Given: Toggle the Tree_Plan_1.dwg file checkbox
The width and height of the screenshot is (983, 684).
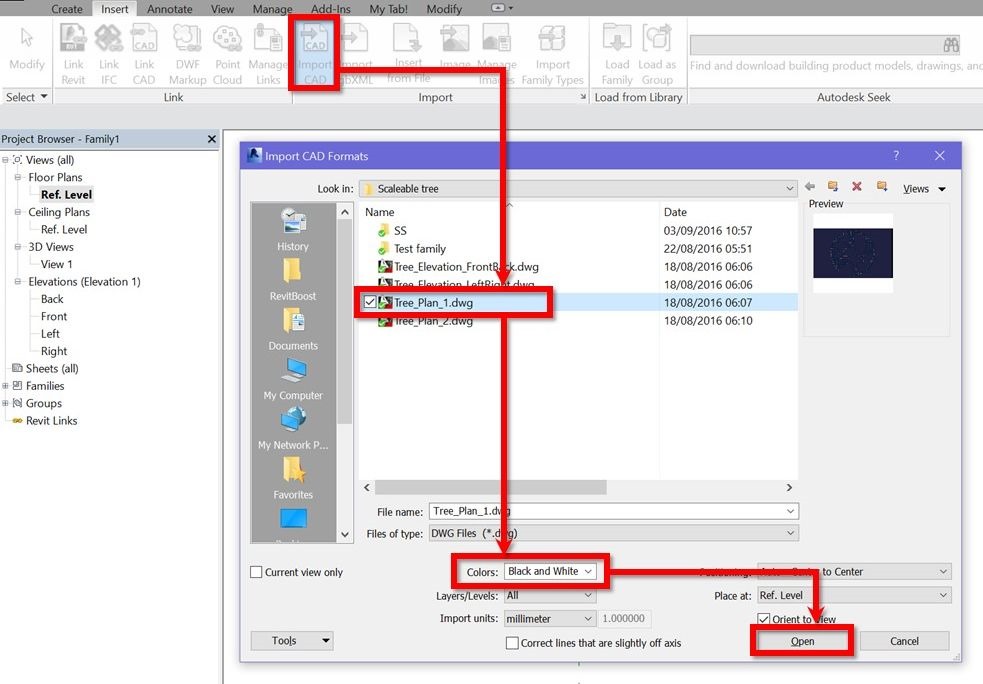Looking at the screenshot, I should pyautogui.click(x=370, y=302).
